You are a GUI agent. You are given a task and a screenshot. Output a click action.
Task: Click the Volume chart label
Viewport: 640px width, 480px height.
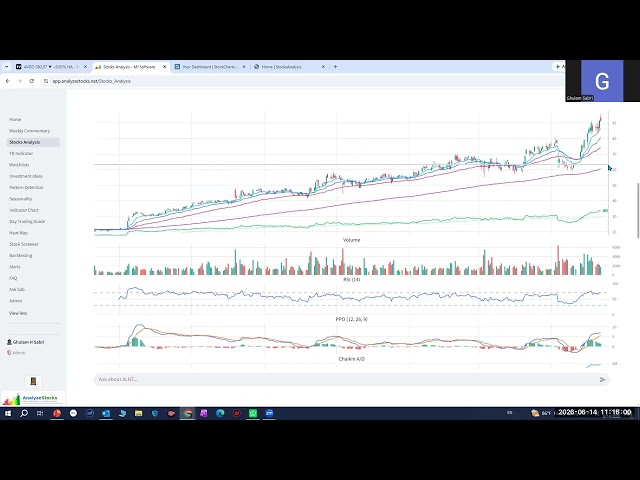click(x=351, y=240)
